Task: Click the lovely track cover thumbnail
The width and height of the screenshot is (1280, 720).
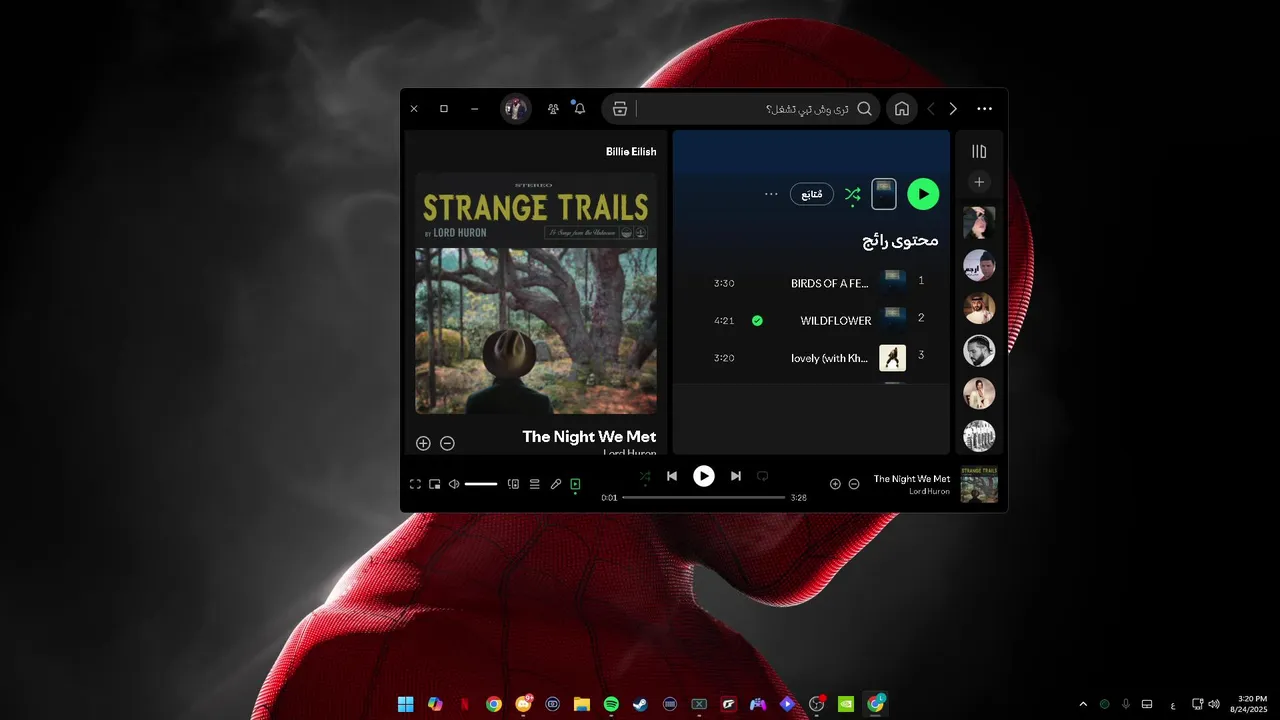Action: coord(892,358)
